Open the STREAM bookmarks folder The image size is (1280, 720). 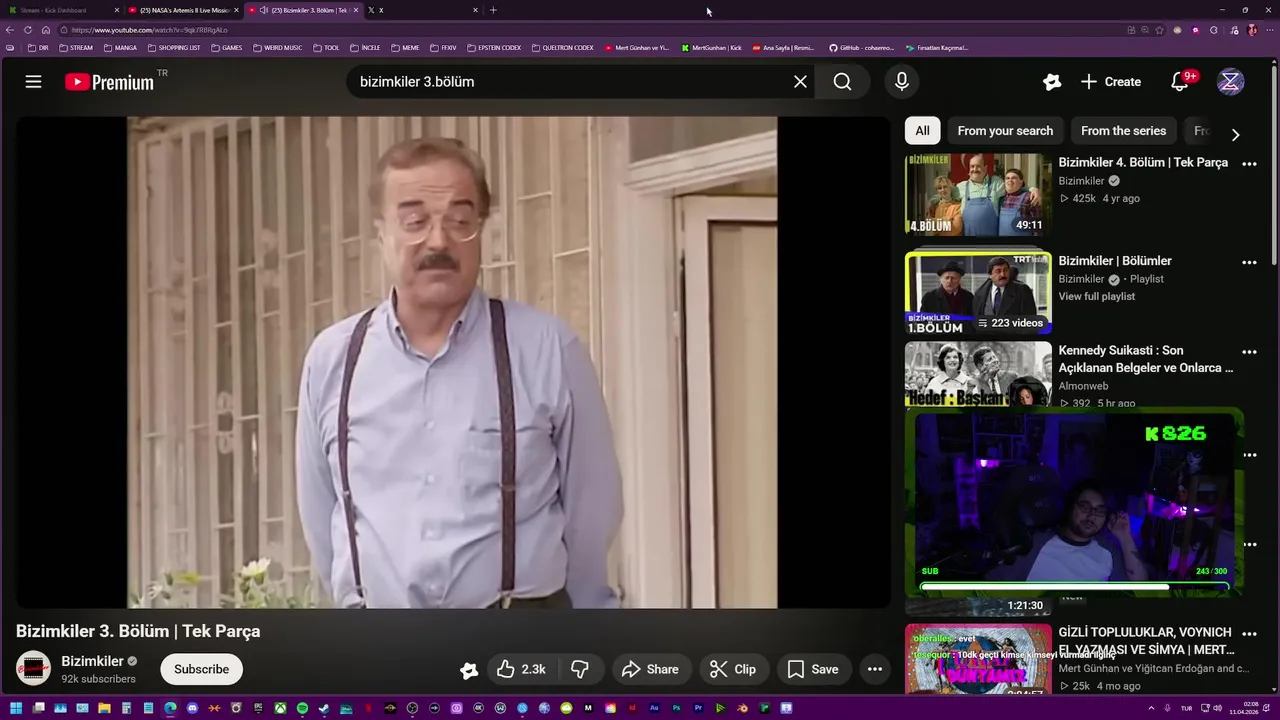pyautogui.click(x=76, y=47)
